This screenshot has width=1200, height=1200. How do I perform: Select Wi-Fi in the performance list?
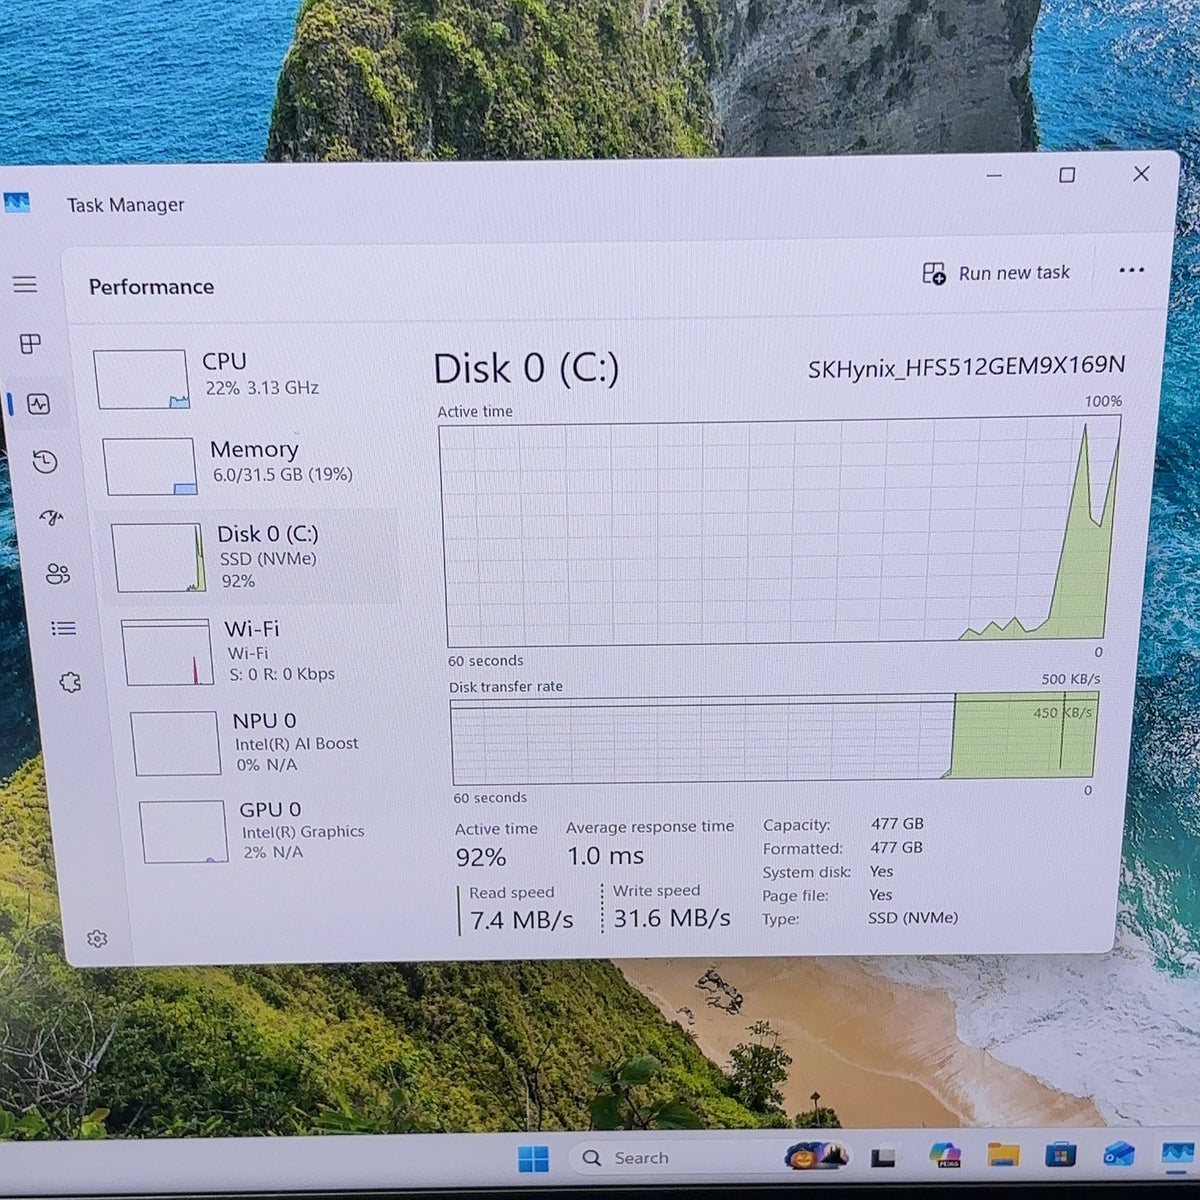(260, 651)
